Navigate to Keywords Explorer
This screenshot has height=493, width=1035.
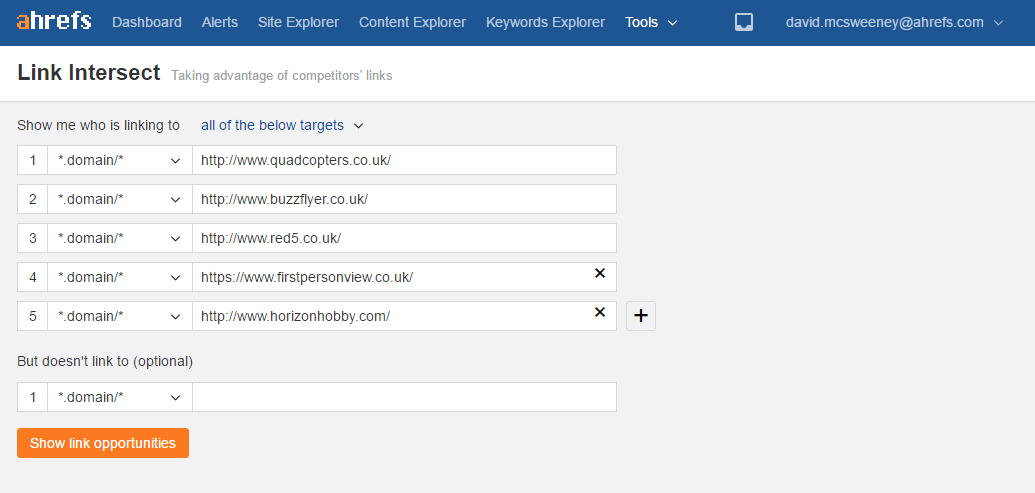coord(545,22)
